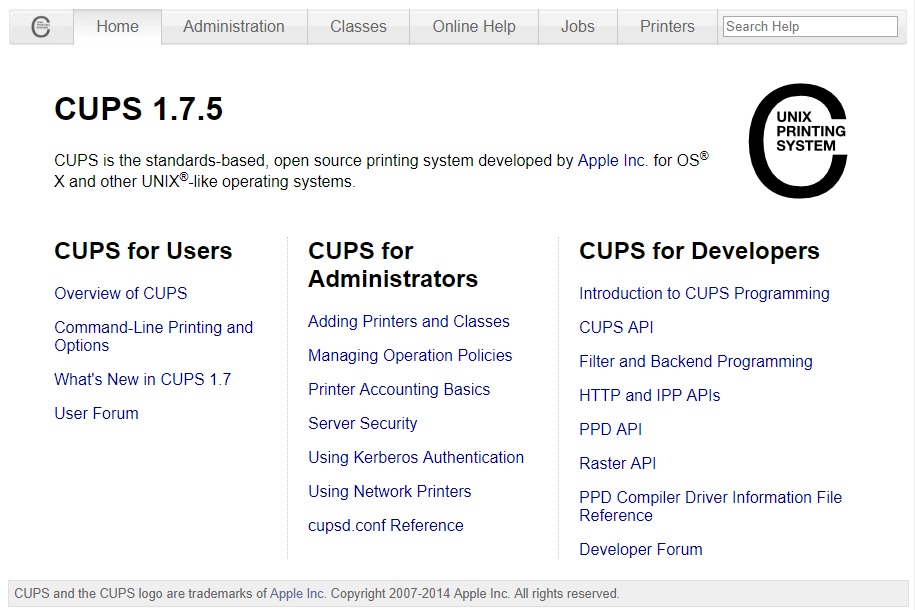This screenshot has width=915, height=610.
Task: Click the Search Help input field
Action: point(809,27)
